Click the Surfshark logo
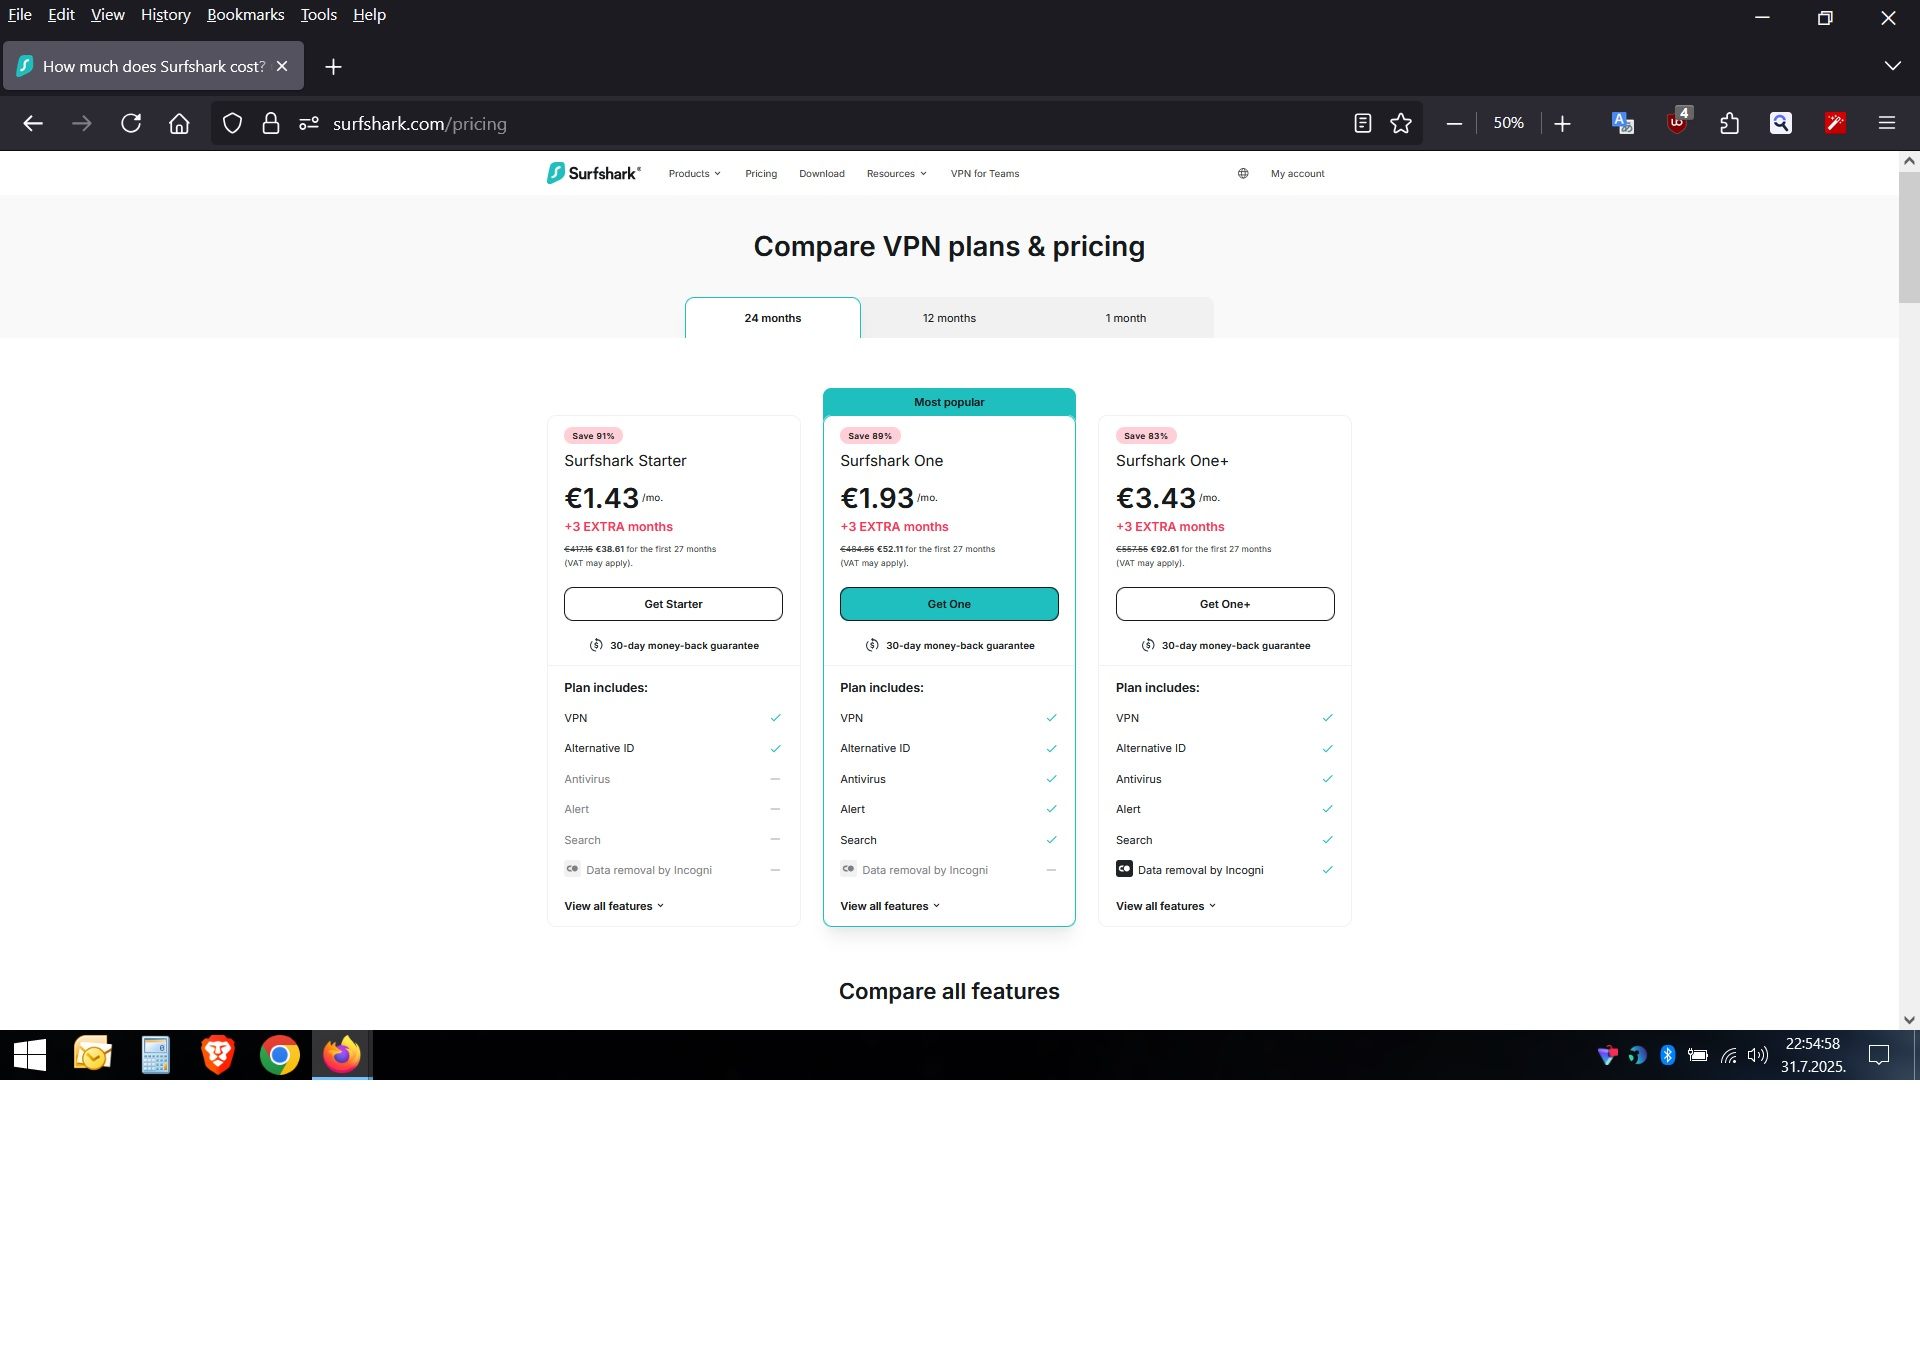This screenshot has width=1920, height=1346. click(x=594, y=173)
